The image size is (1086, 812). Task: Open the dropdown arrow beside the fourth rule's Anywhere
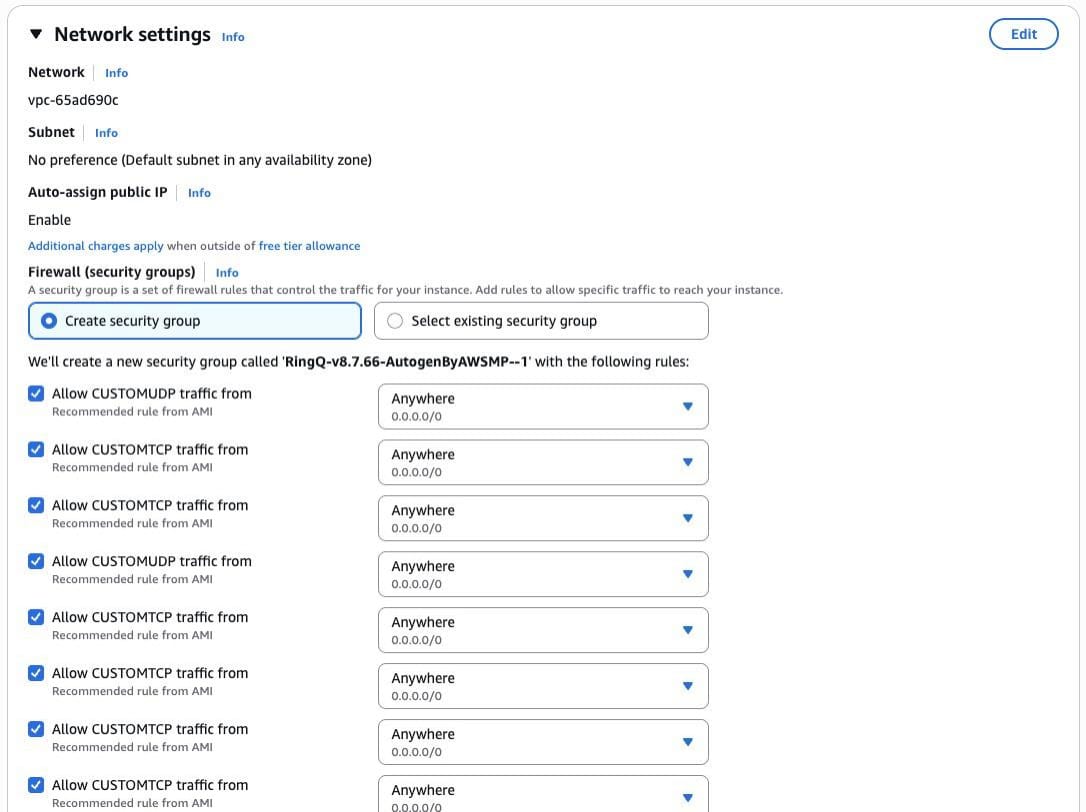(688, 574)
